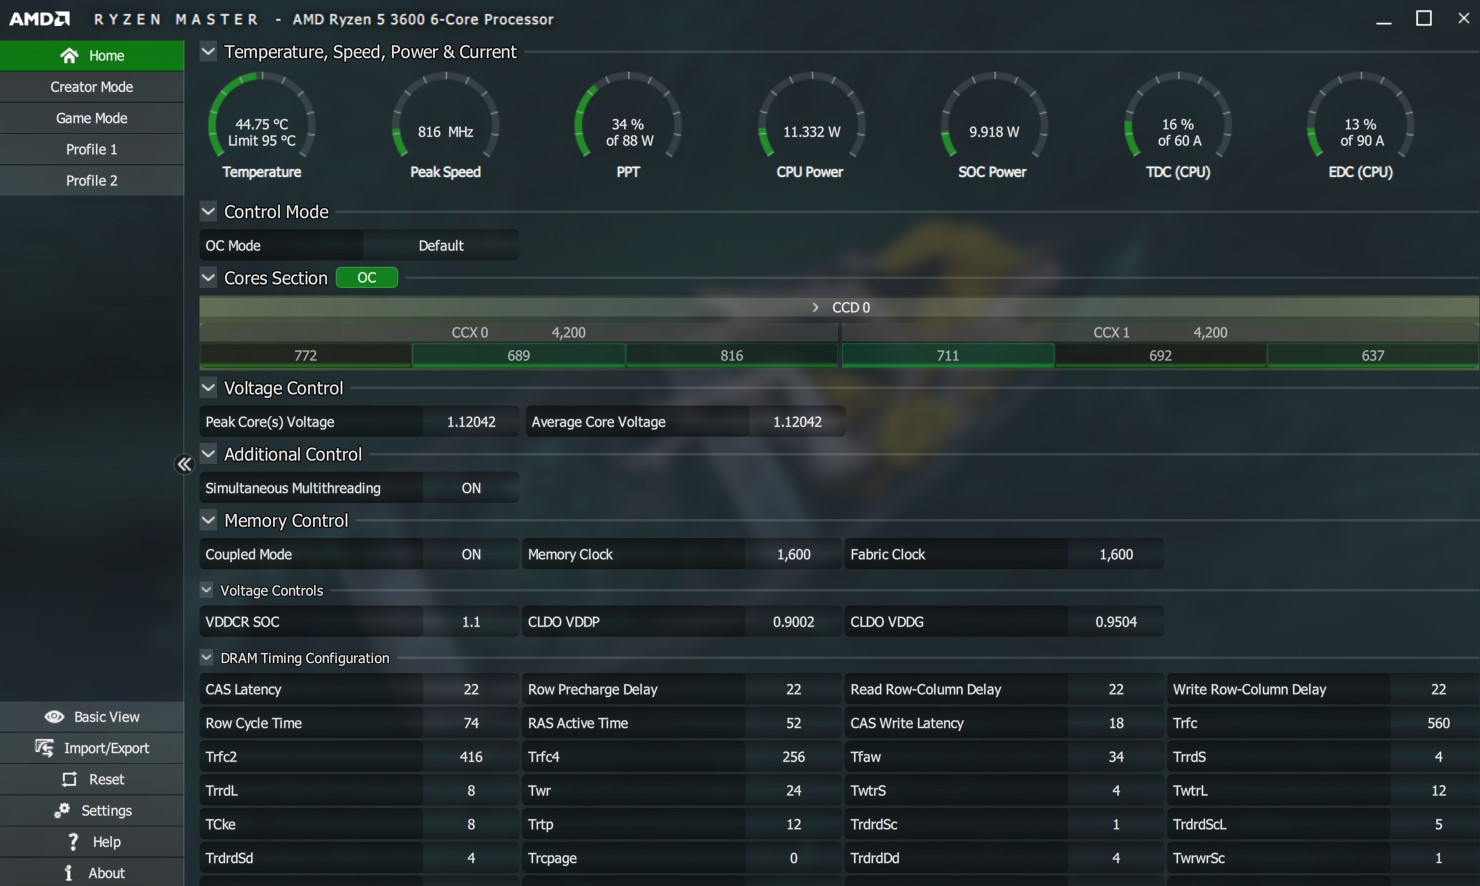This screenshot has width=1480, height=886.
Task: Collapse the Voltage Controls subsection
Action: [x=206, y=590]
